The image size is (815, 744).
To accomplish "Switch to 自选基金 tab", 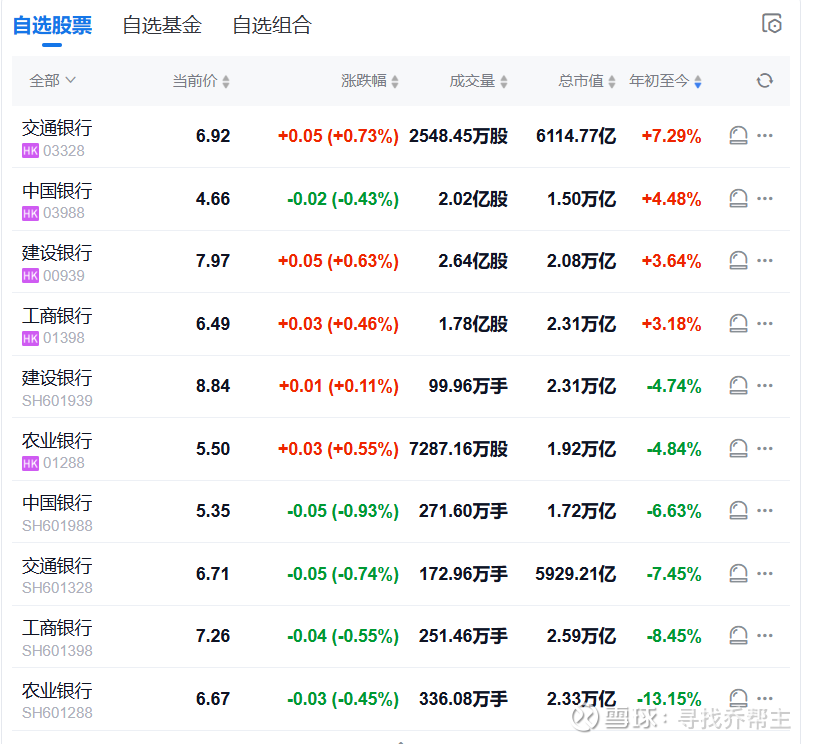I will coord(162,26).
